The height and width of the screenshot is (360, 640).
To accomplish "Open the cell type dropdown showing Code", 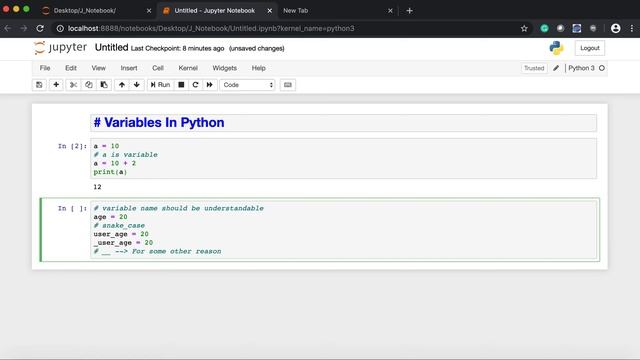I will coord(247,85).
